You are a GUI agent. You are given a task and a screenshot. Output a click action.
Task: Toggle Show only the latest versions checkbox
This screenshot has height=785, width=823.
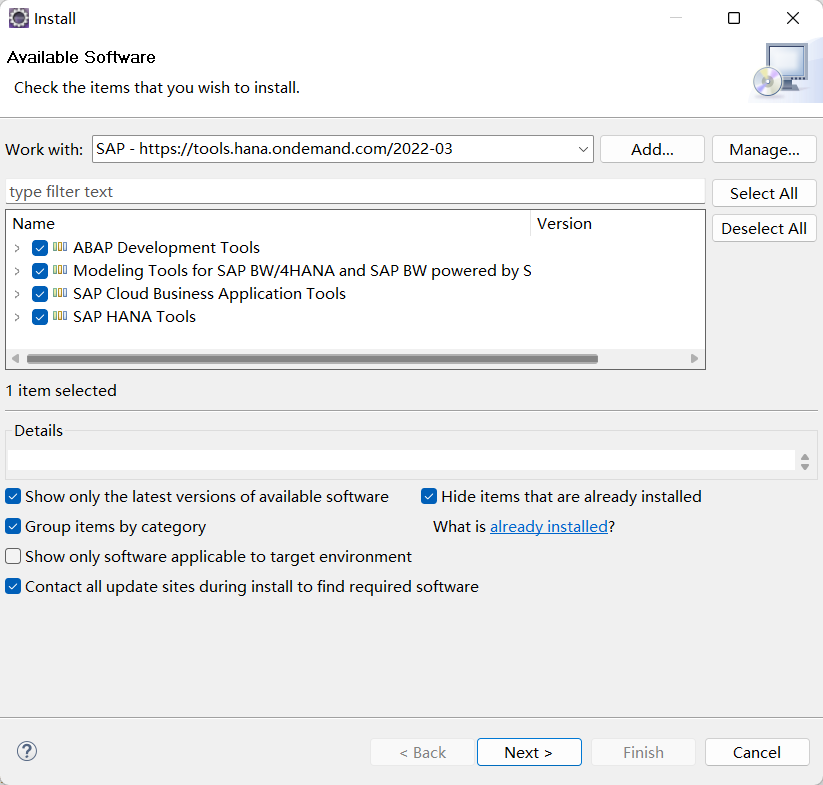pos(13,496)
